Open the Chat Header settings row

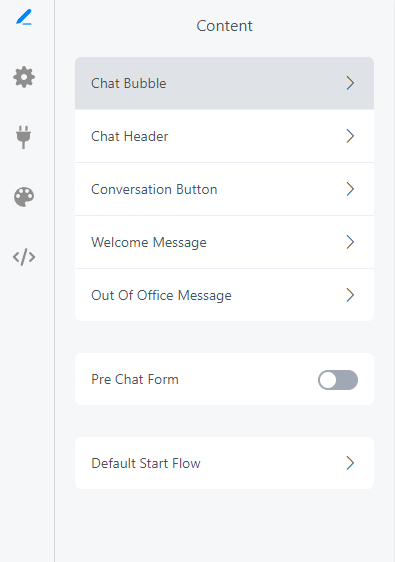click(224, 136)
